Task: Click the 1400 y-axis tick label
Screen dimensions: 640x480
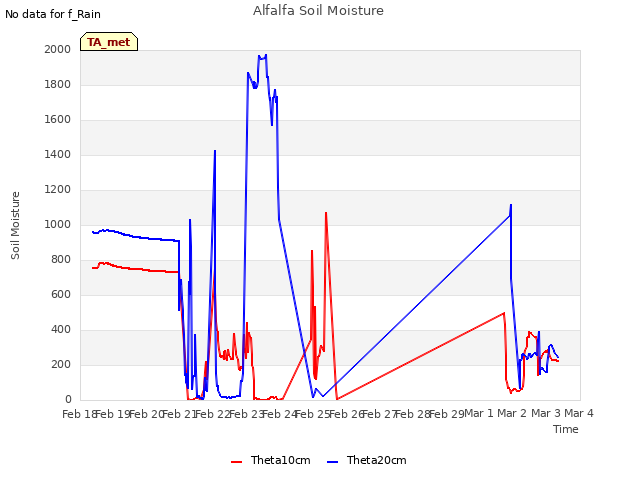Action: tap(58, 154)
